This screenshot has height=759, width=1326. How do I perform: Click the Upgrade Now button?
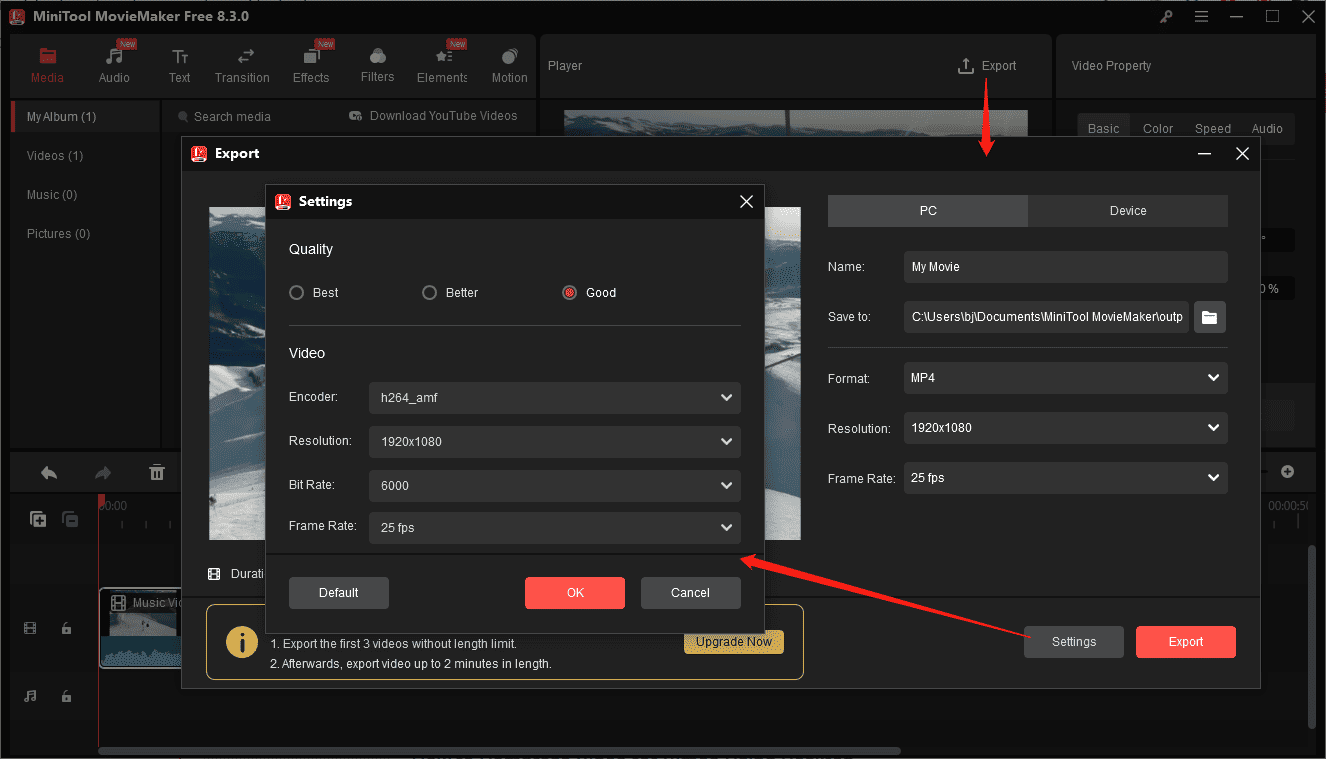(x=734, y=642)
